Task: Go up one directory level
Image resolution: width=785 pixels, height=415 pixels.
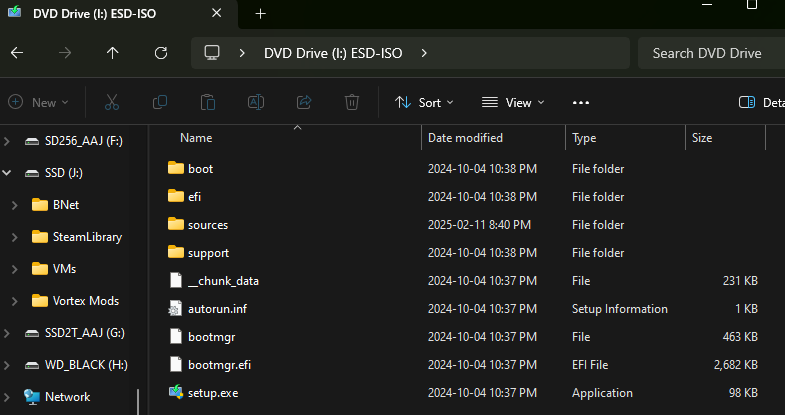Action: click(x=113, y=53)
